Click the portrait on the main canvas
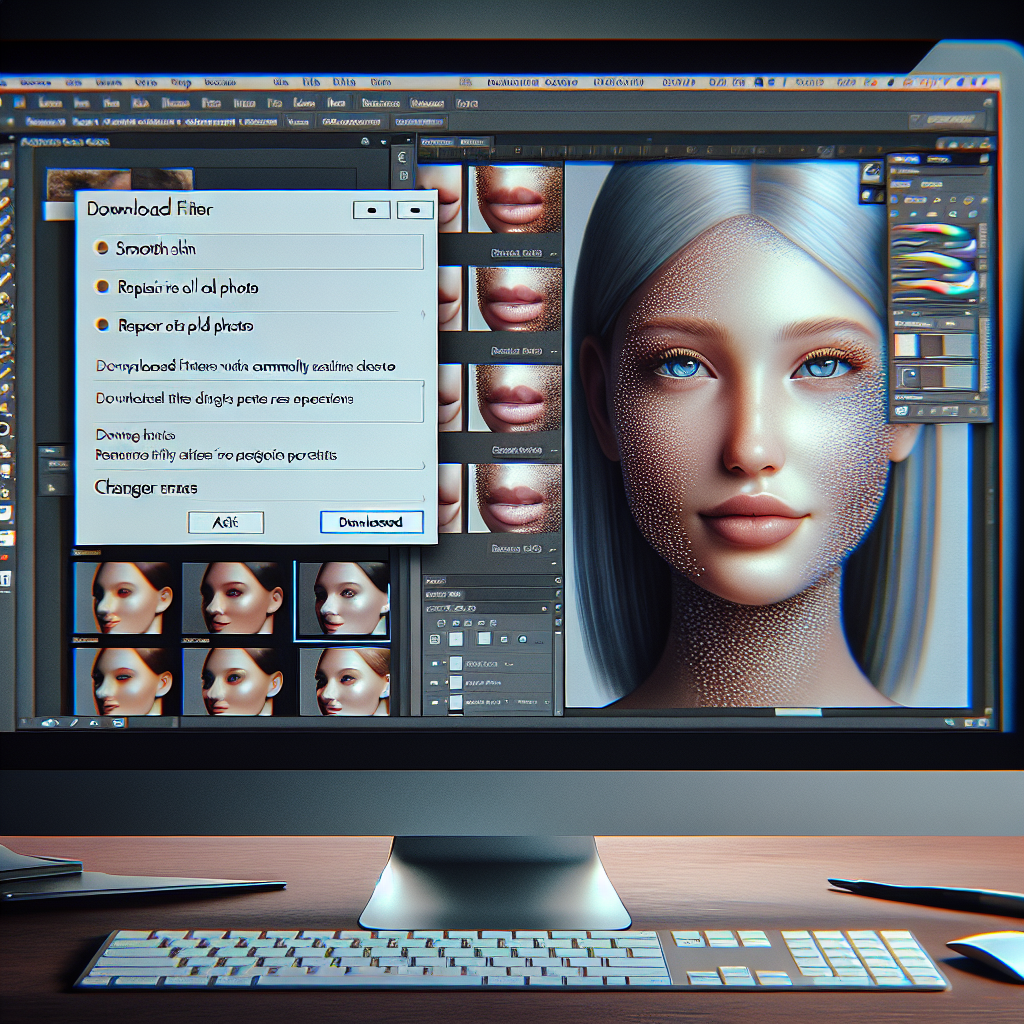This screenshot has width=1024, height=1024. click(x=767, y=434)
